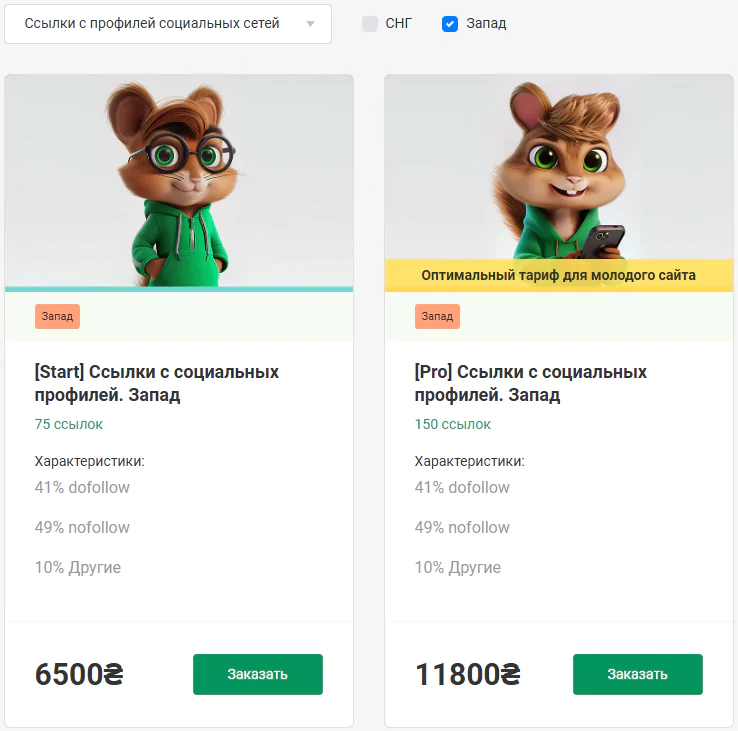Click the 11800₴ price on Pro card
Image resolution: width=738 pixels, height=731 pixels.
pyautogui.click(x=467, y=675)
